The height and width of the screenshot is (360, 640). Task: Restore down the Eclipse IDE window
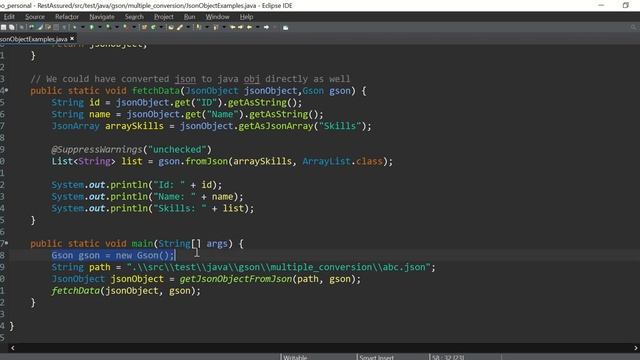(626, 5)
